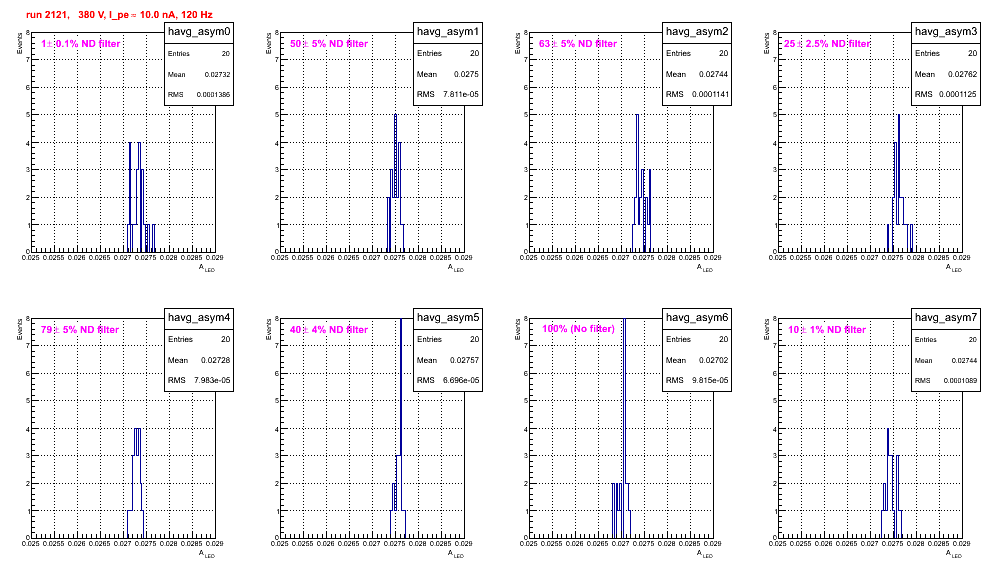
Task: Click Mean value 0.02762 in havg_asym3
Action: (962, 74)
